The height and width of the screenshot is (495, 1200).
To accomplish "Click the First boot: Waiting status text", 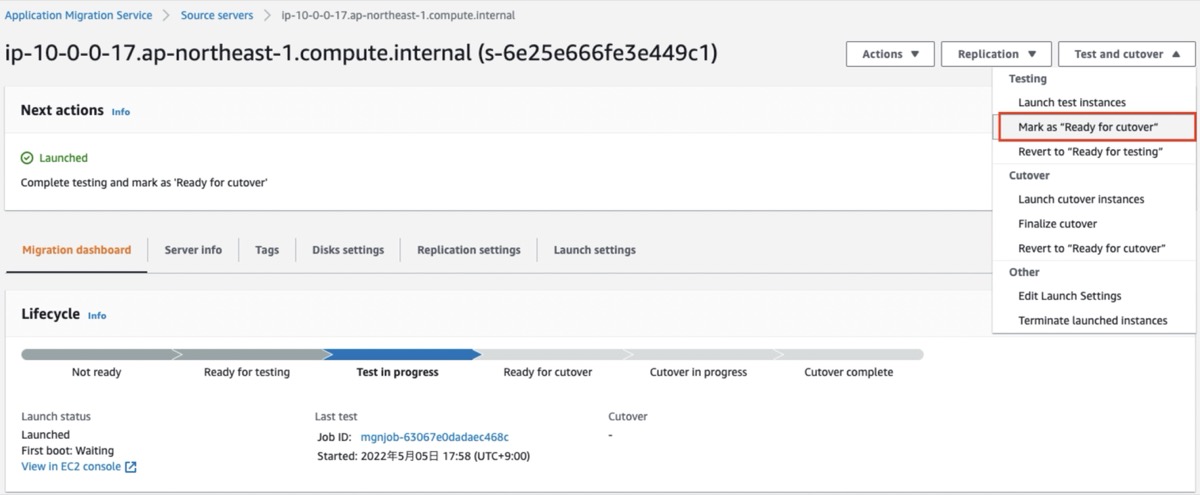I will pyautogui.click(x=67, y=451).
